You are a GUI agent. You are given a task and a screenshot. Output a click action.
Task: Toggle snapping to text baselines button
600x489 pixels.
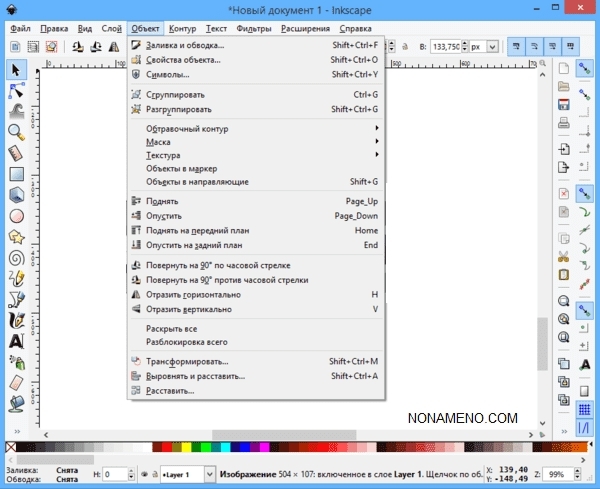584,365
